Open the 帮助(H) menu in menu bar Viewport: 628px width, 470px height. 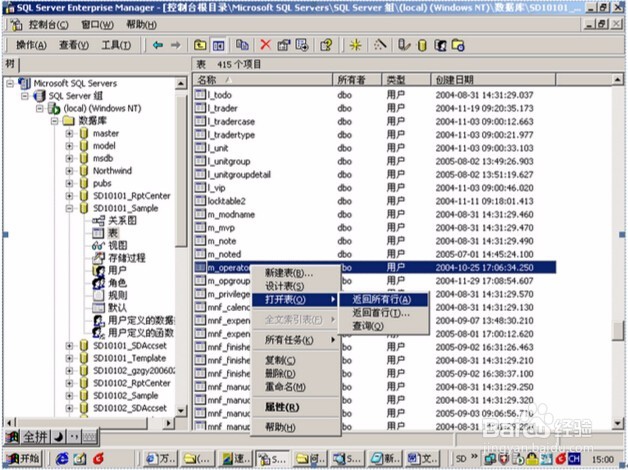(x=141, y=25)
